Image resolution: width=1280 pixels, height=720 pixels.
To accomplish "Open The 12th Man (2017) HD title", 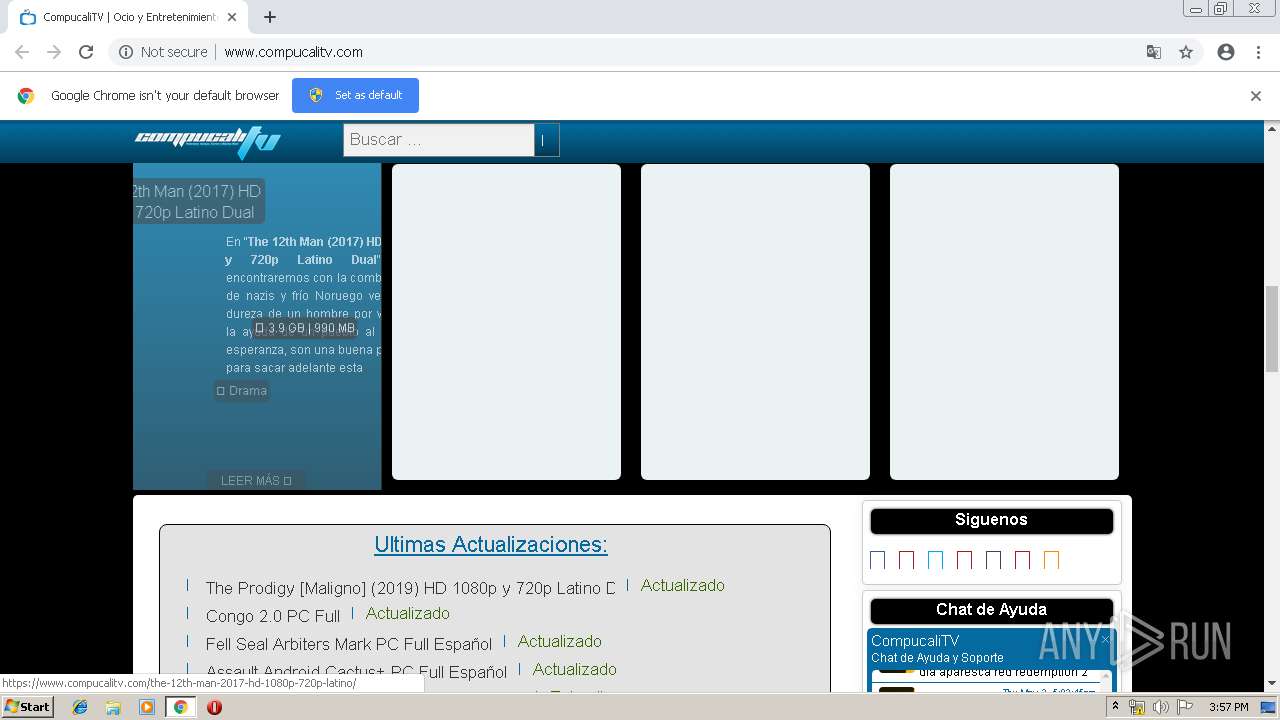I will pos(197,201).
